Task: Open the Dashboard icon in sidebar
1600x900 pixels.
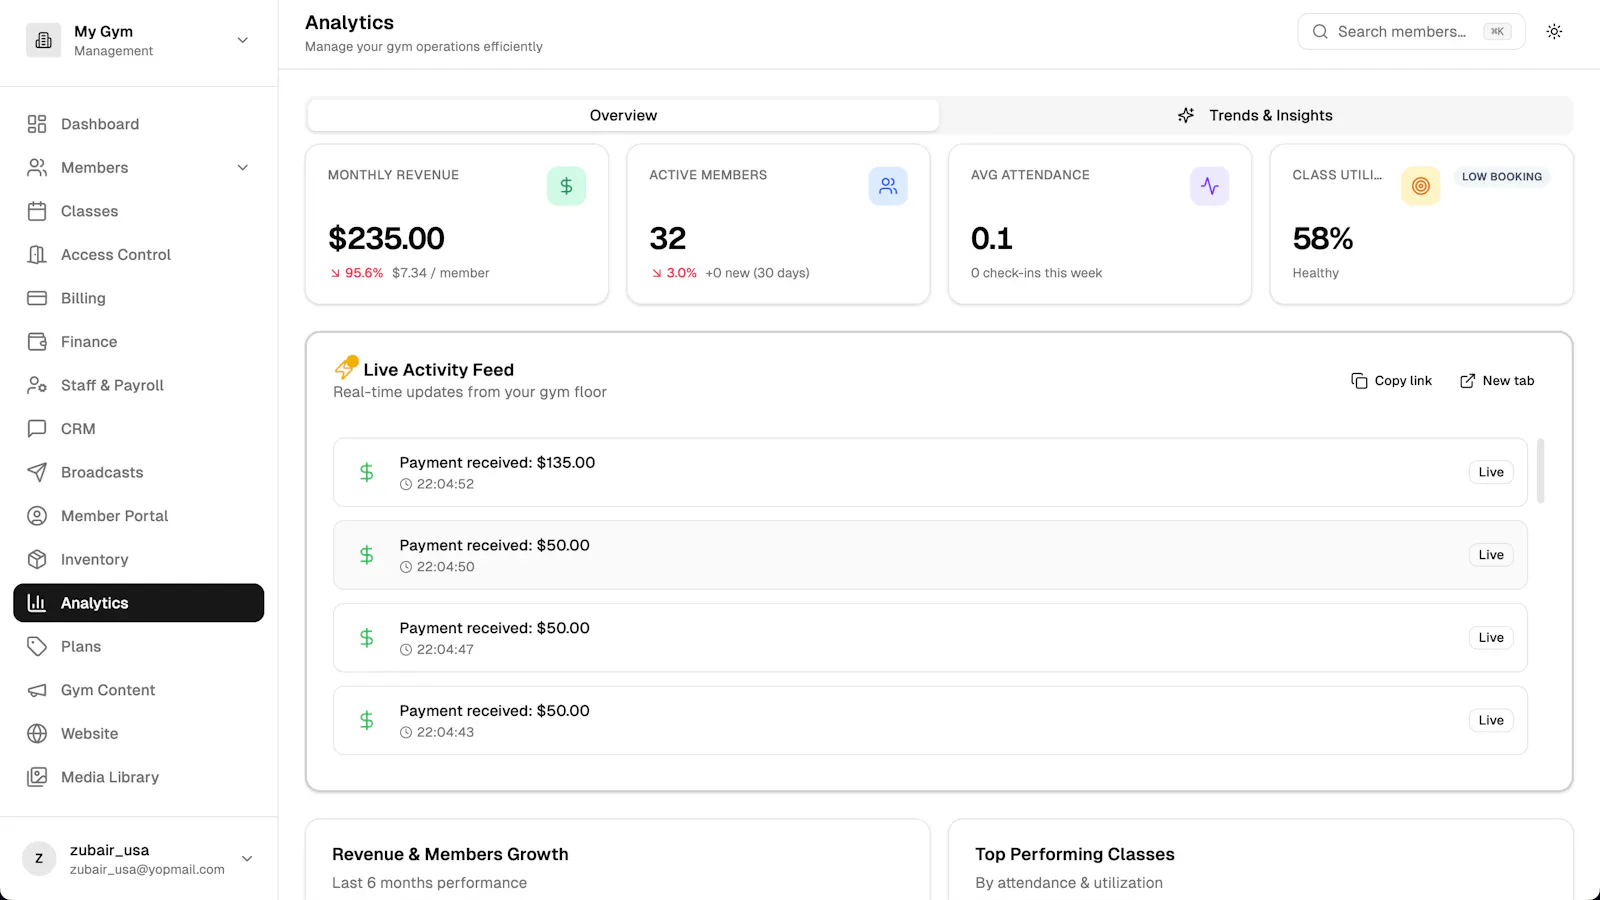Action: tap(37, 124)
